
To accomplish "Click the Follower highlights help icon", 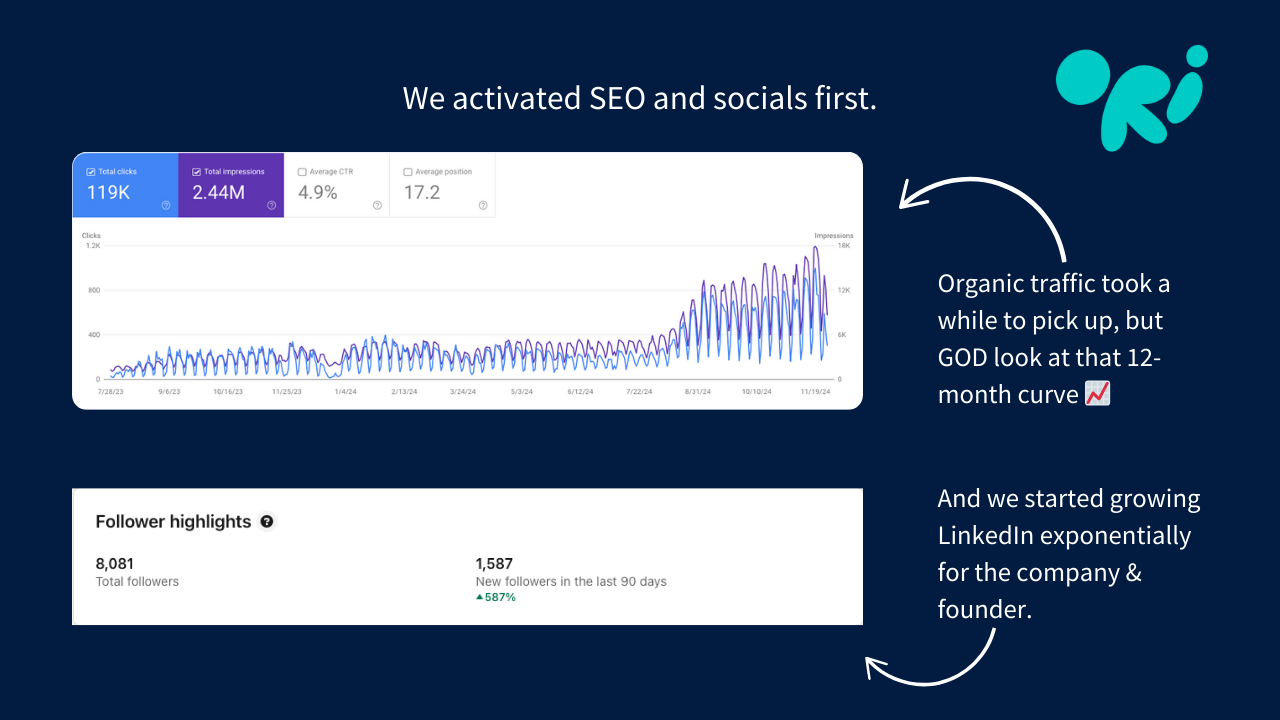I will tap(267, 521).
